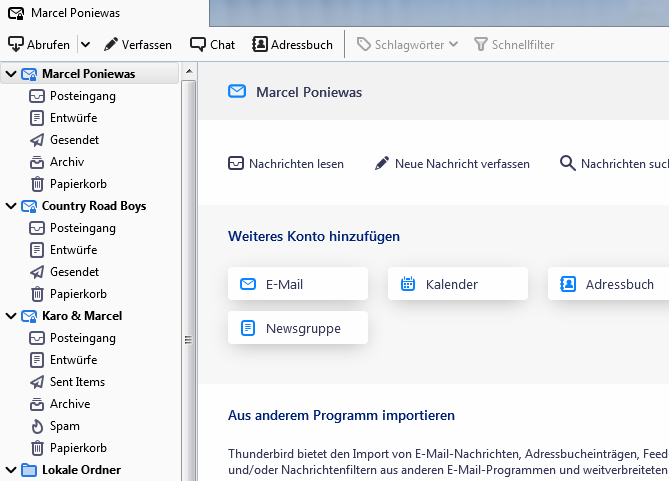The height and width of the screenshot is (481, 669).
Task: Add a Kalender account
Action: pos(458,284)
